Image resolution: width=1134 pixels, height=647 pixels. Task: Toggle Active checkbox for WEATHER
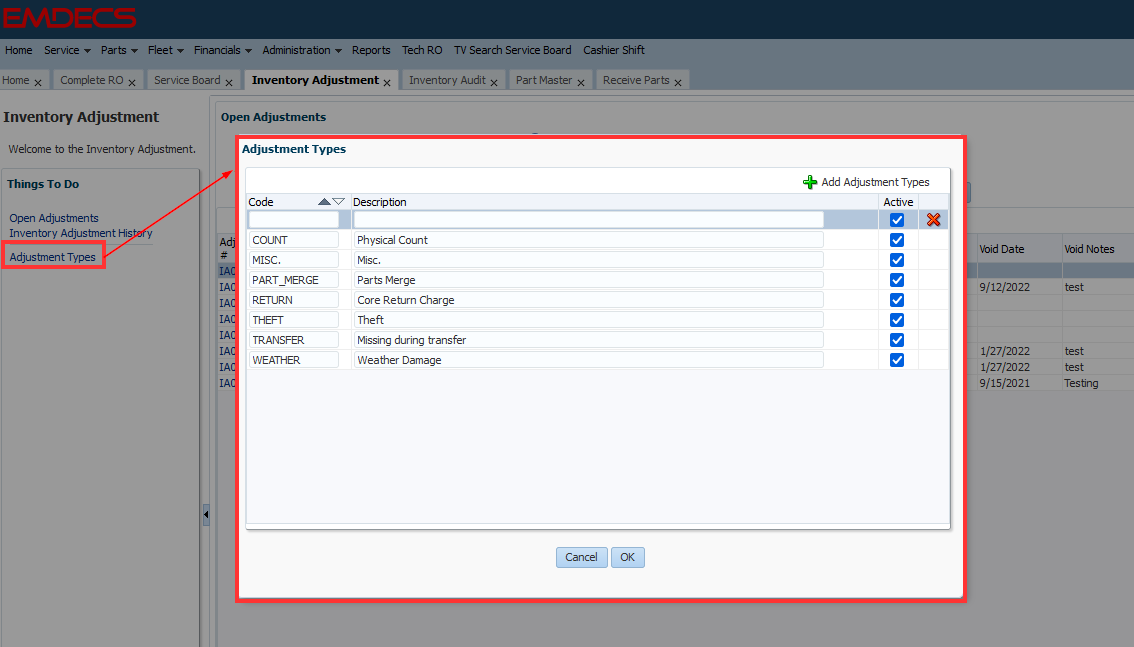[x=897, y=360]
